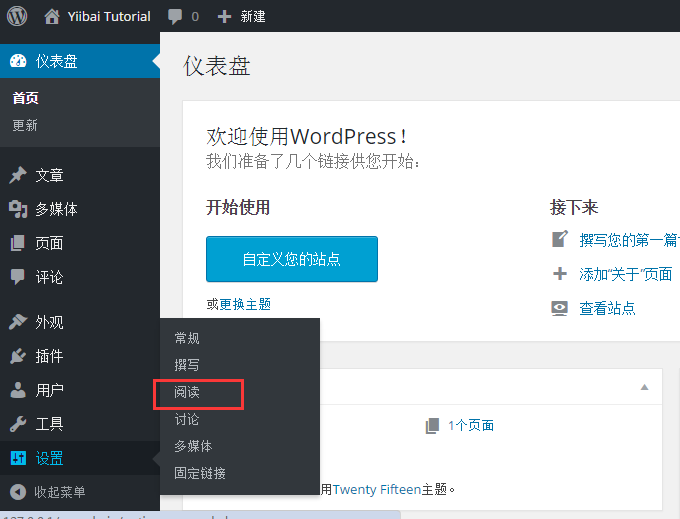The height and width of the screenshot is (519, 680).
Task: Click the 页面 pages icon in the sidebar
Action: (x=18, y=243)
